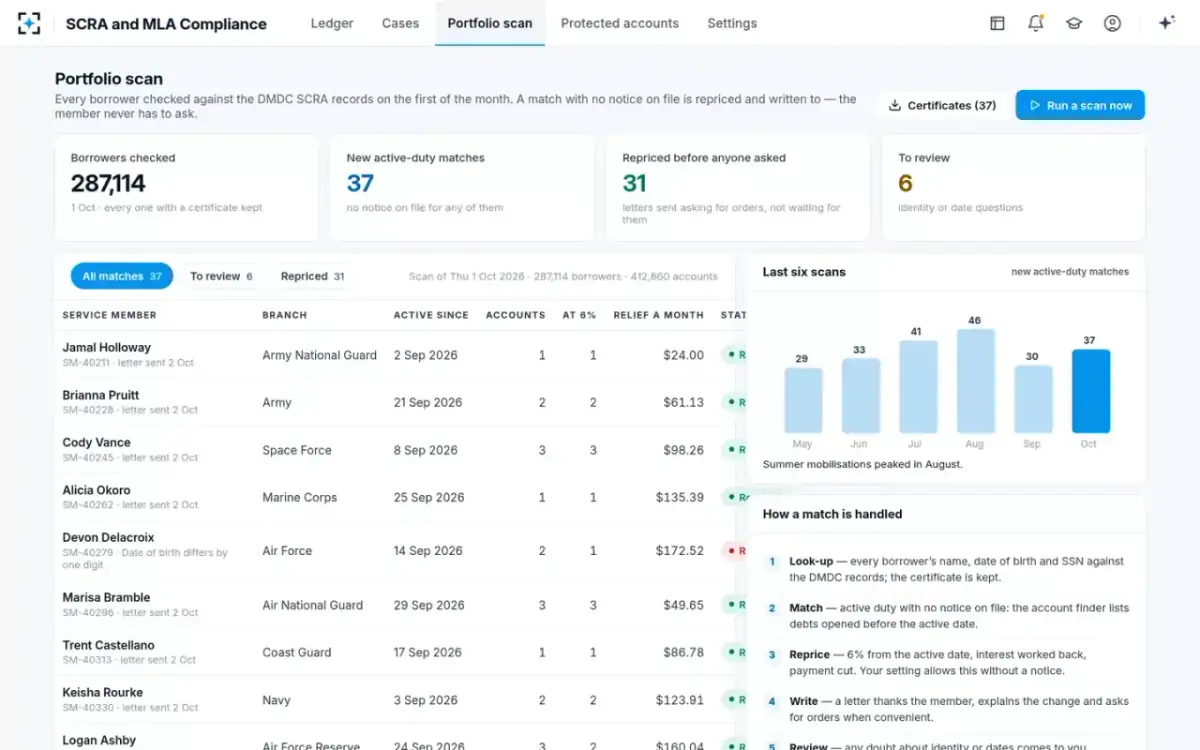This screenshot has width=1200, height=750.
Task: Select the Repriced filter
Action: click(x=312, y=276)
